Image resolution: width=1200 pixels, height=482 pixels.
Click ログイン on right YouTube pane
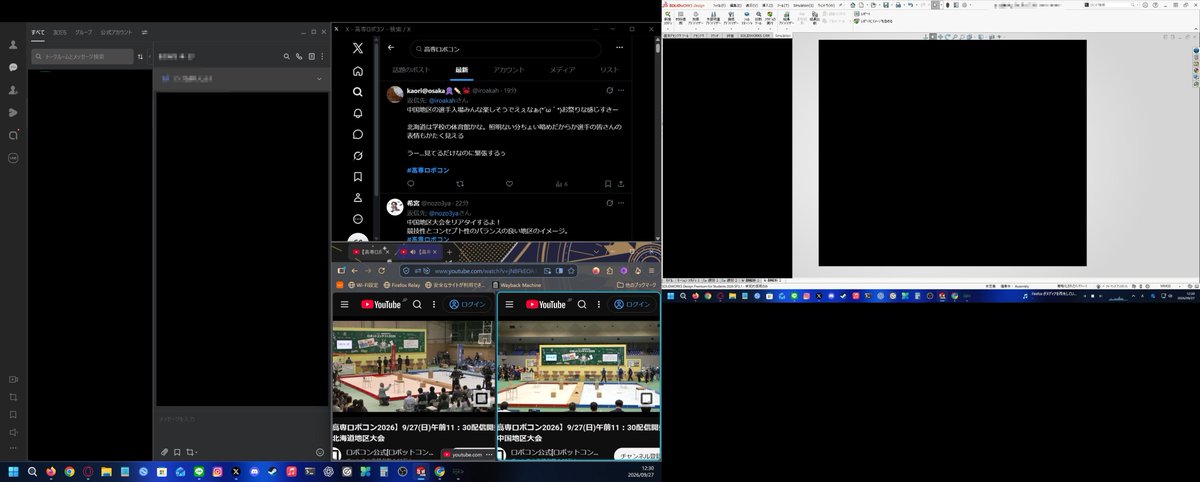click(632, 304)
